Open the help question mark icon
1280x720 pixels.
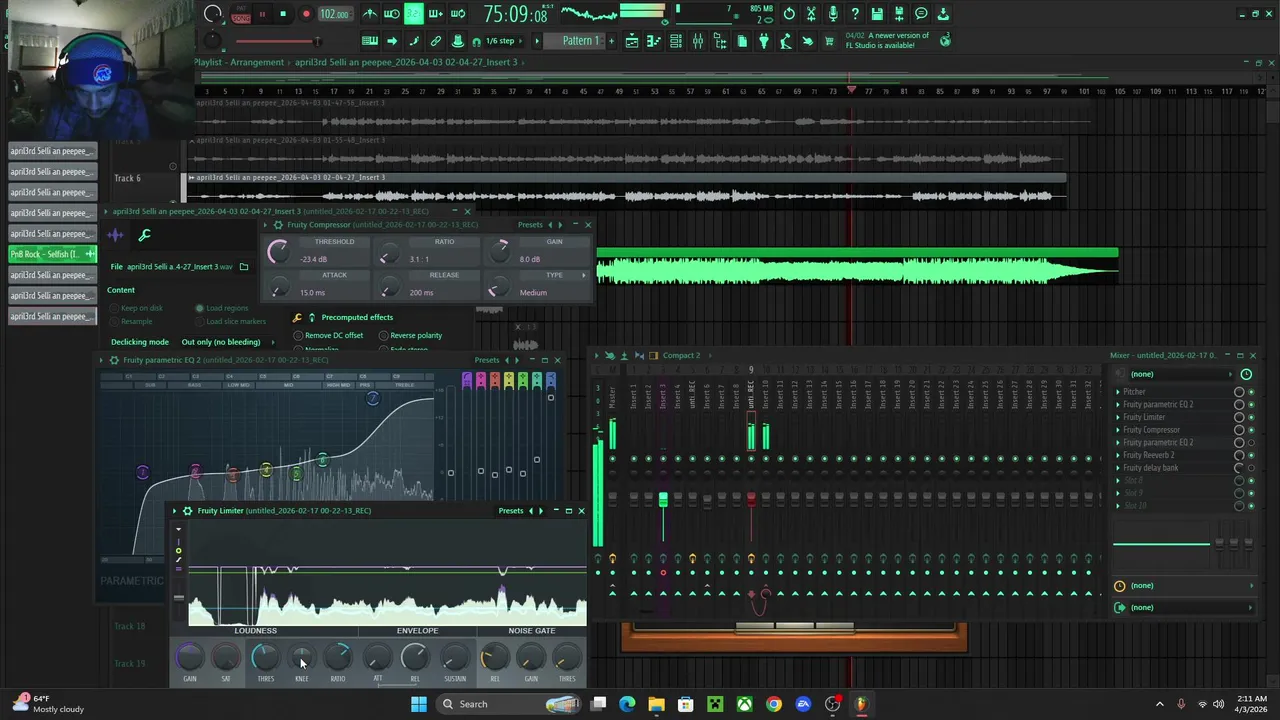point(855,14)
